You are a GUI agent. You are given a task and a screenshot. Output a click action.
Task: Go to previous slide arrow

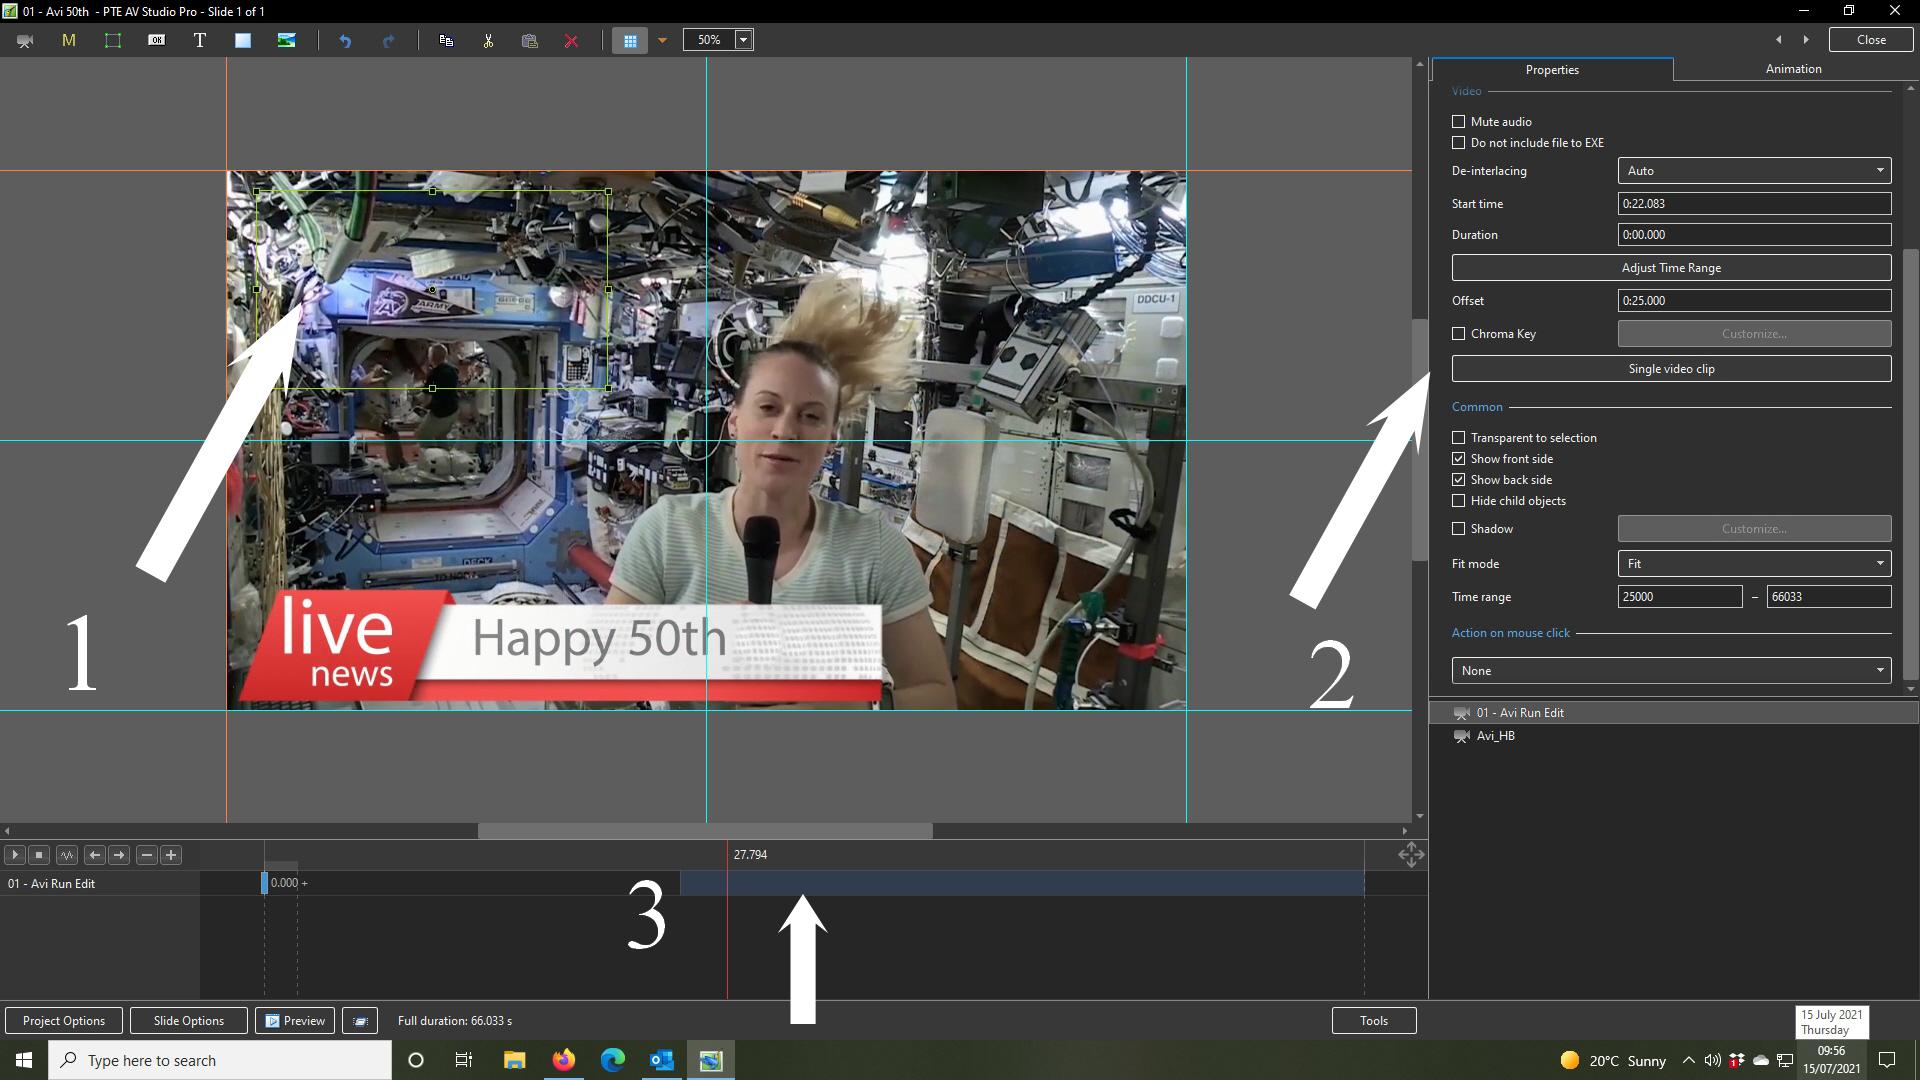click(1778, 40)
